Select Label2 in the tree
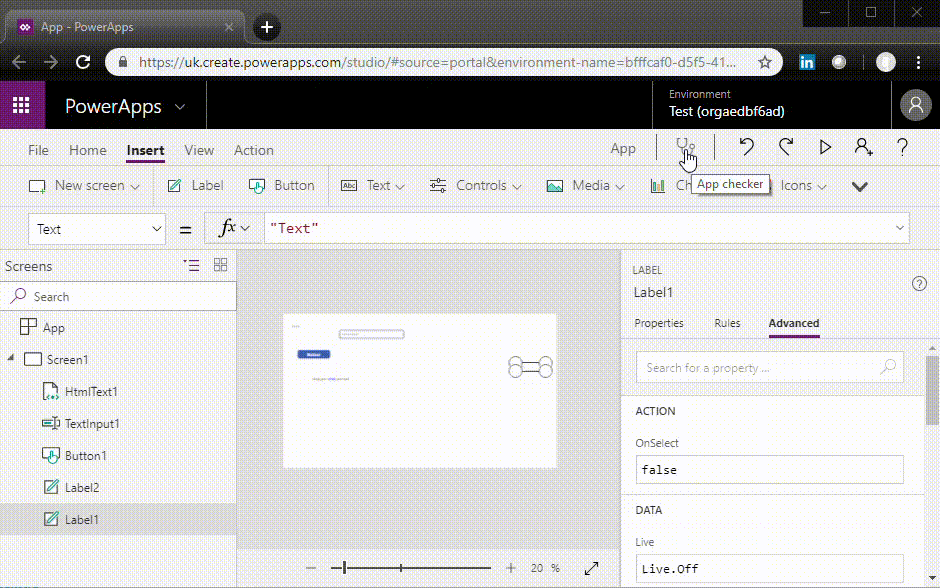 [x=118, y=487]
